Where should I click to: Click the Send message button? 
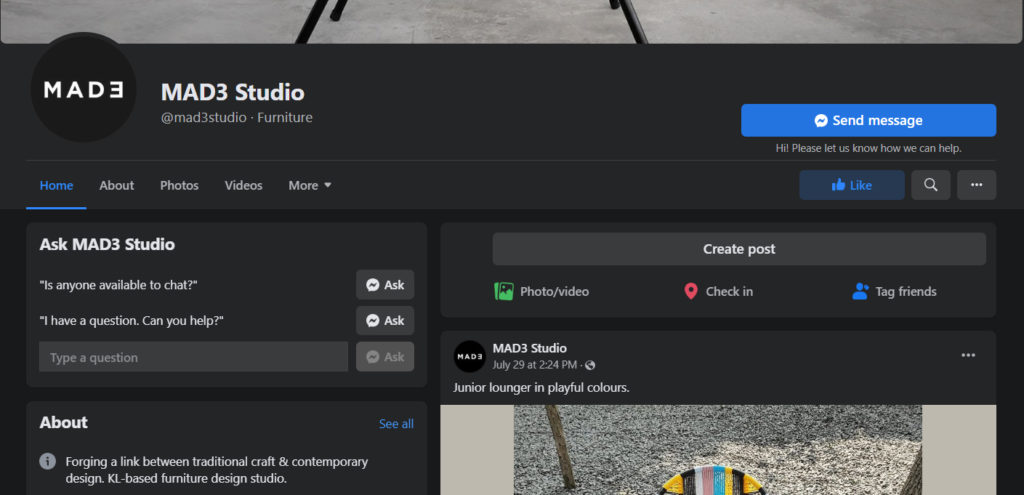(868, 120)
